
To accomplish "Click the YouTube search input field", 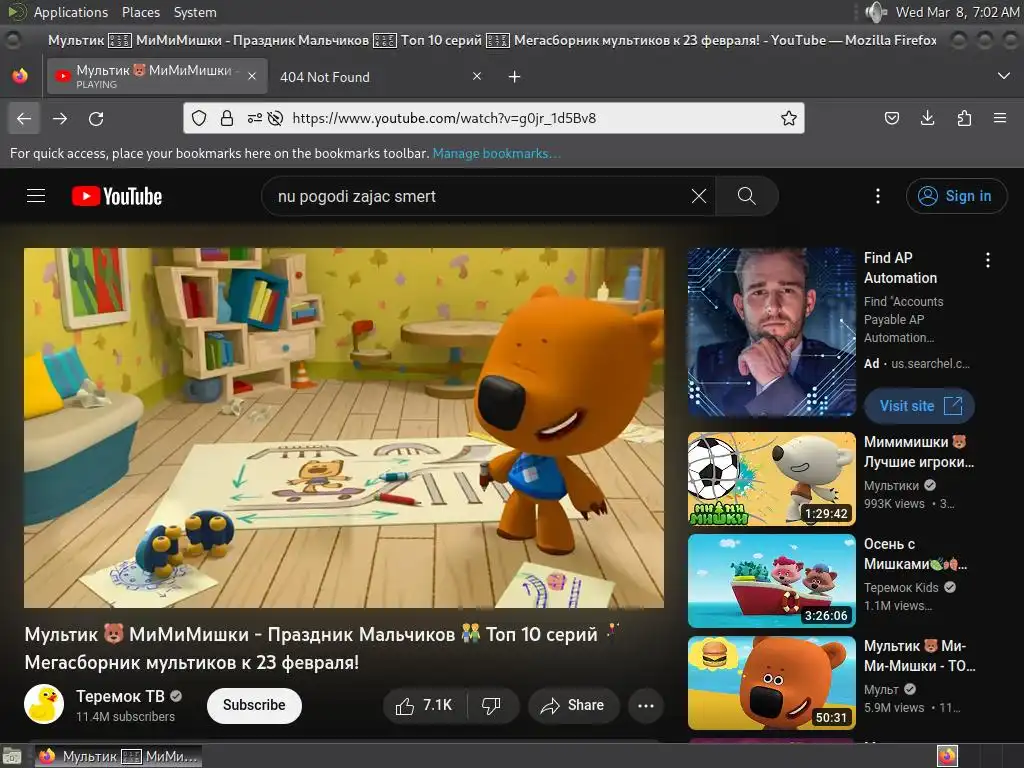I will 480,196.
